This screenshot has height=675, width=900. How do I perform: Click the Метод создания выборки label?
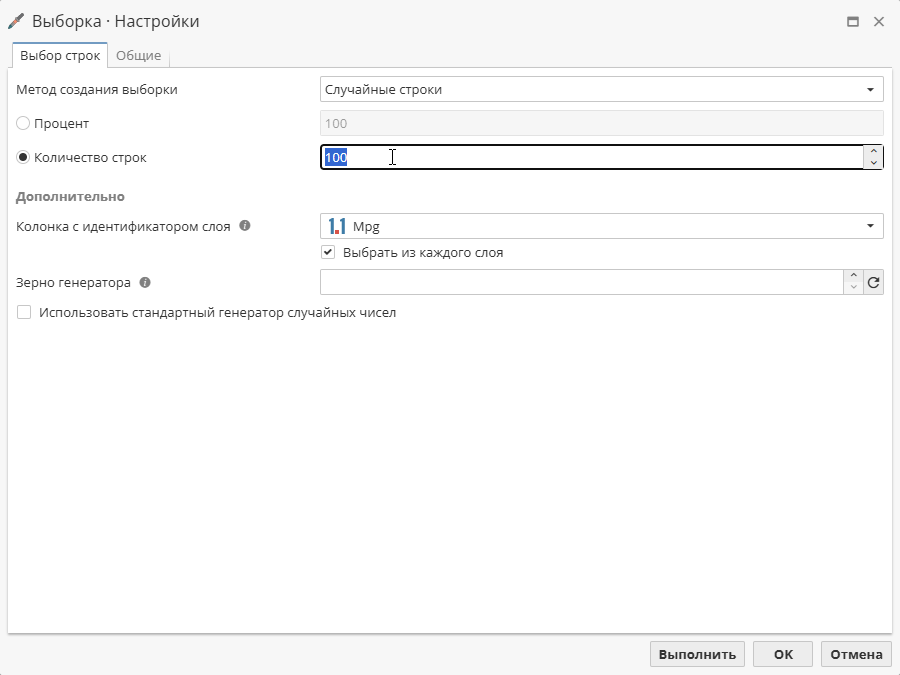pyautogui.click(x=96, y=90)
